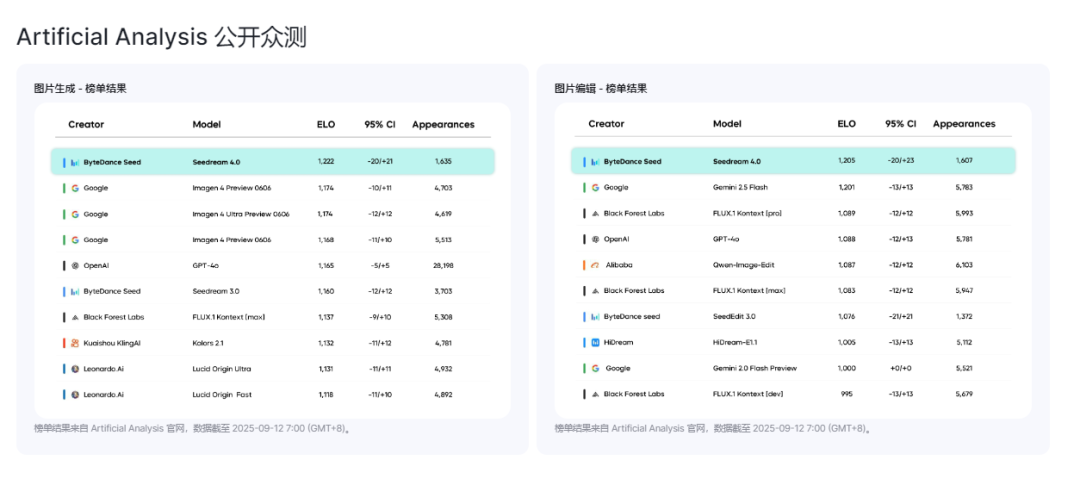1080x485 pixels.
Task: Click the ELO value 1,205
Action: pyautogui.click(x=847, y=161)
